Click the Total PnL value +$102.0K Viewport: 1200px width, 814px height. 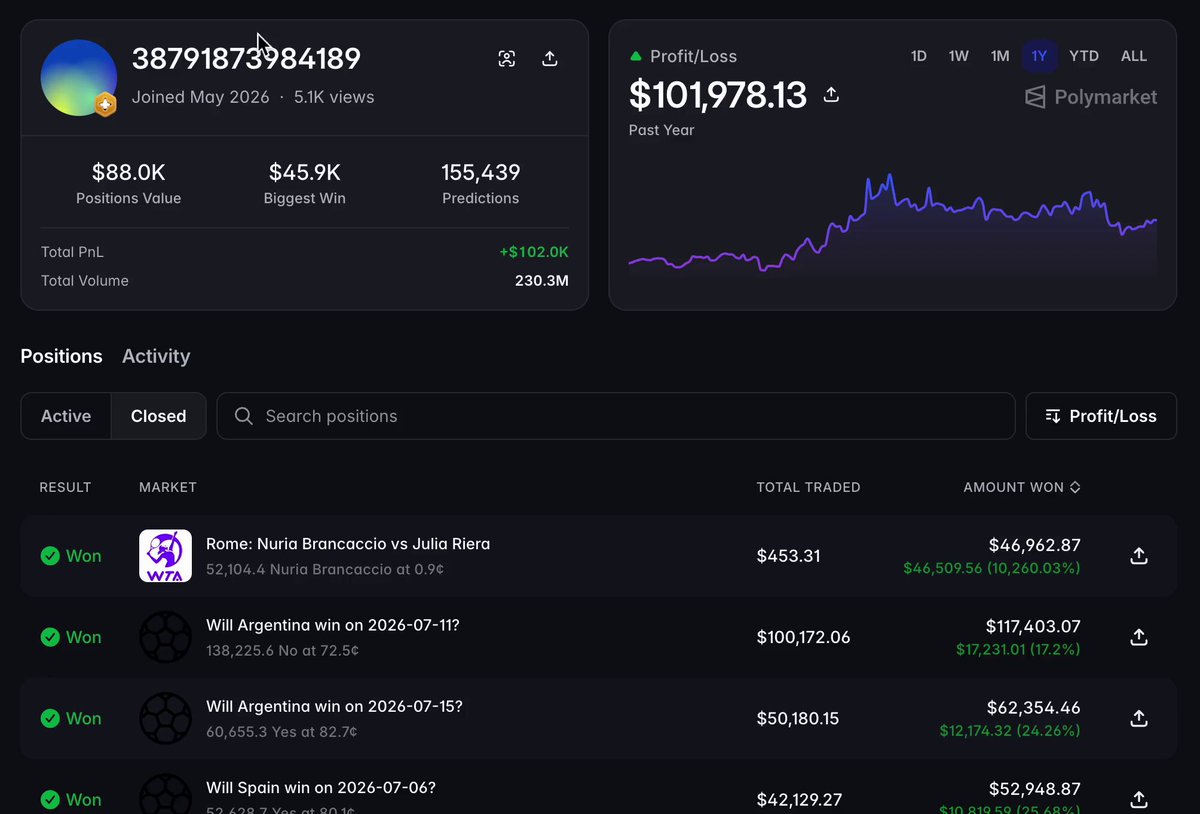tap(534, 252)
